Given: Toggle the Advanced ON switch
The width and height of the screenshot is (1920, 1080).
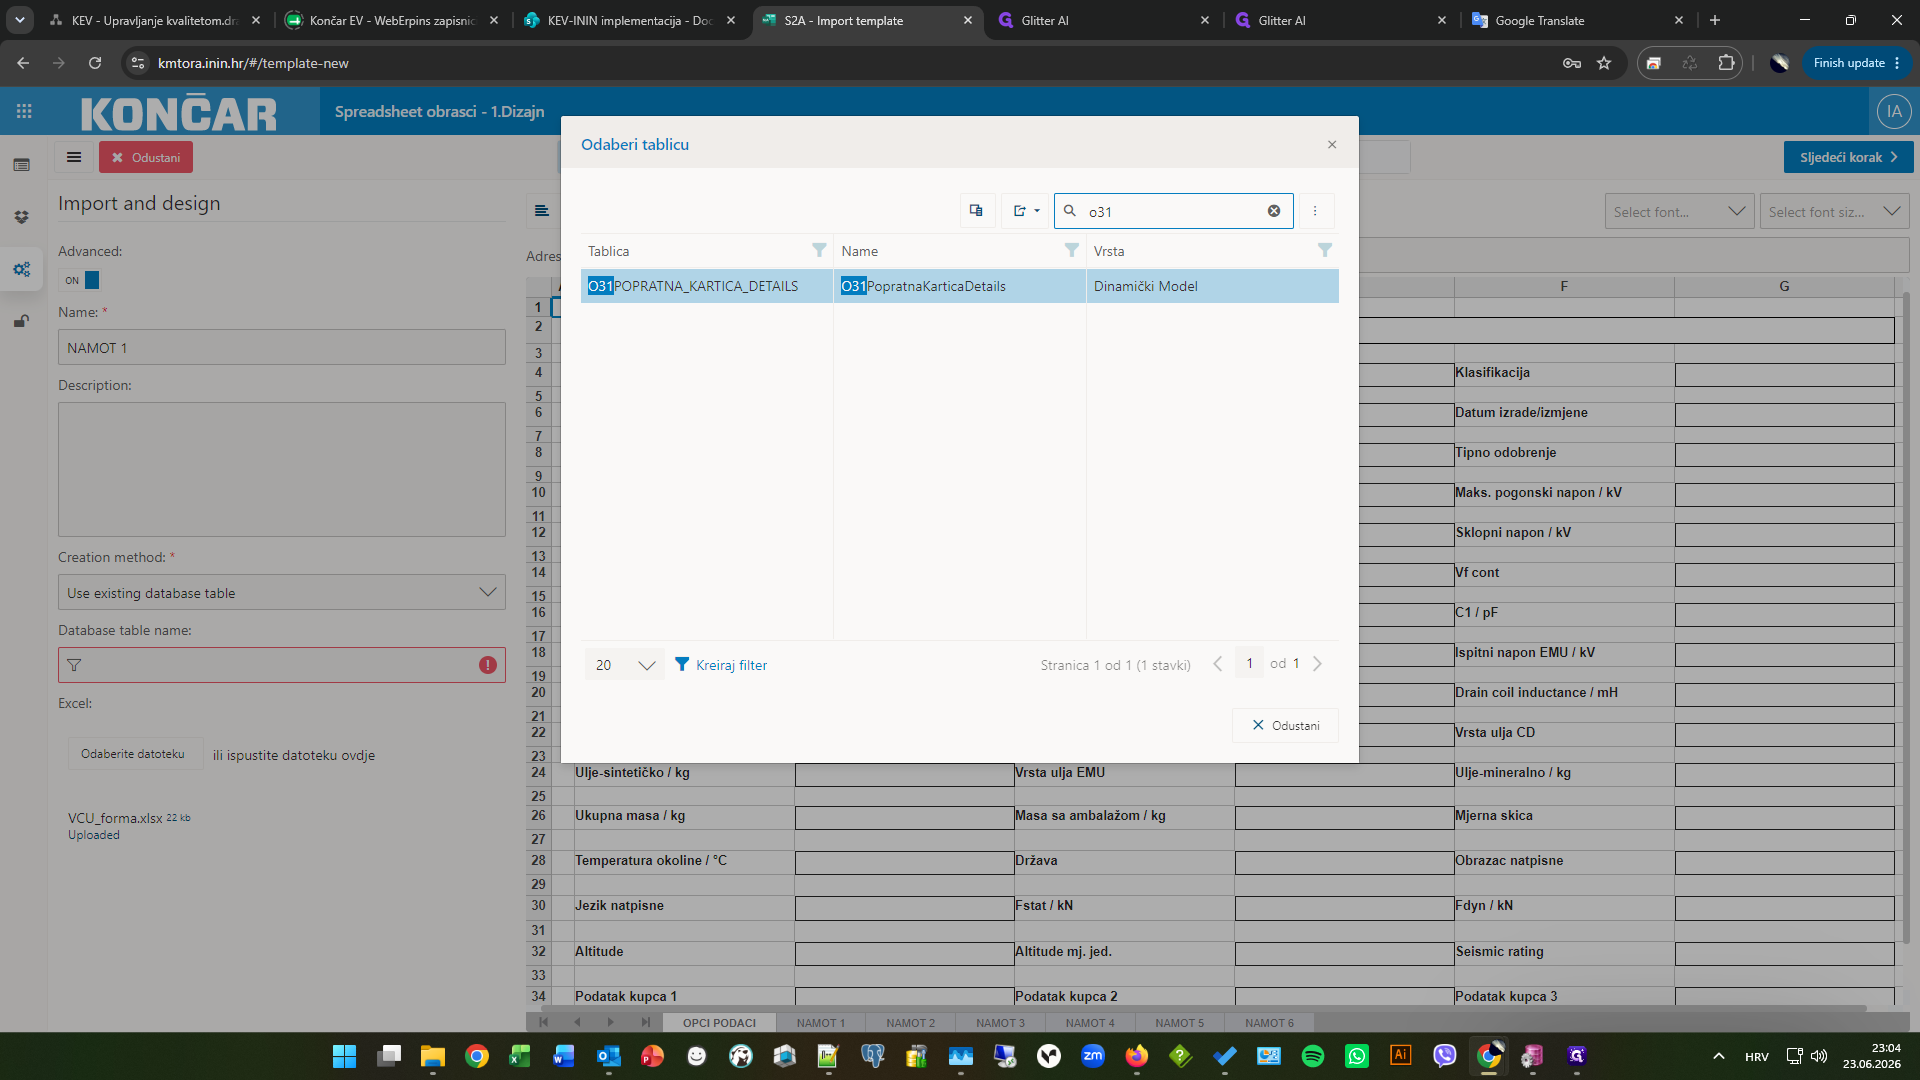Looking at the screenshot, I should click(81, 280).
